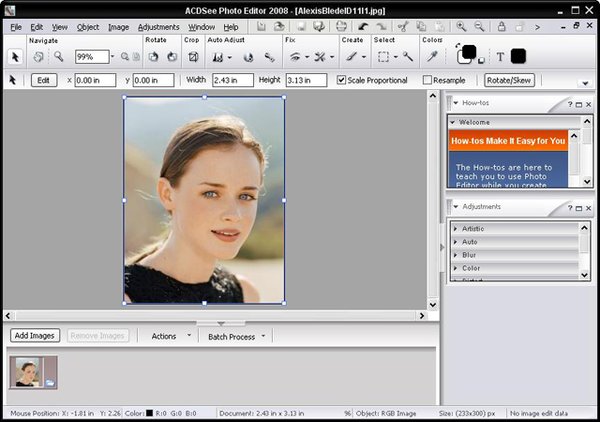The width and height of the screenshot is (600, 422).
Task: Select the Crop tool
Action: [194, 57]
